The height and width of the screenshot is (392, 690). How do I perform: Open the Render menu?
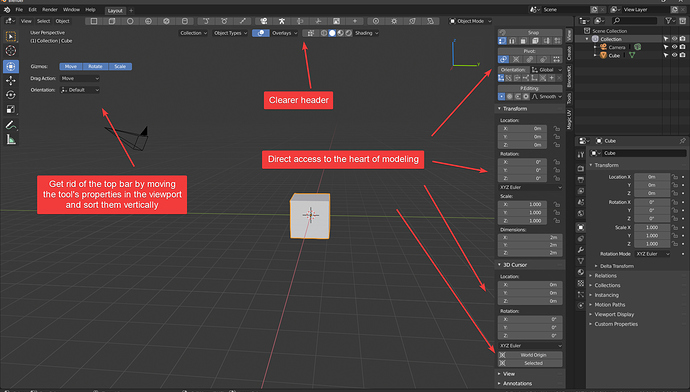50,10
